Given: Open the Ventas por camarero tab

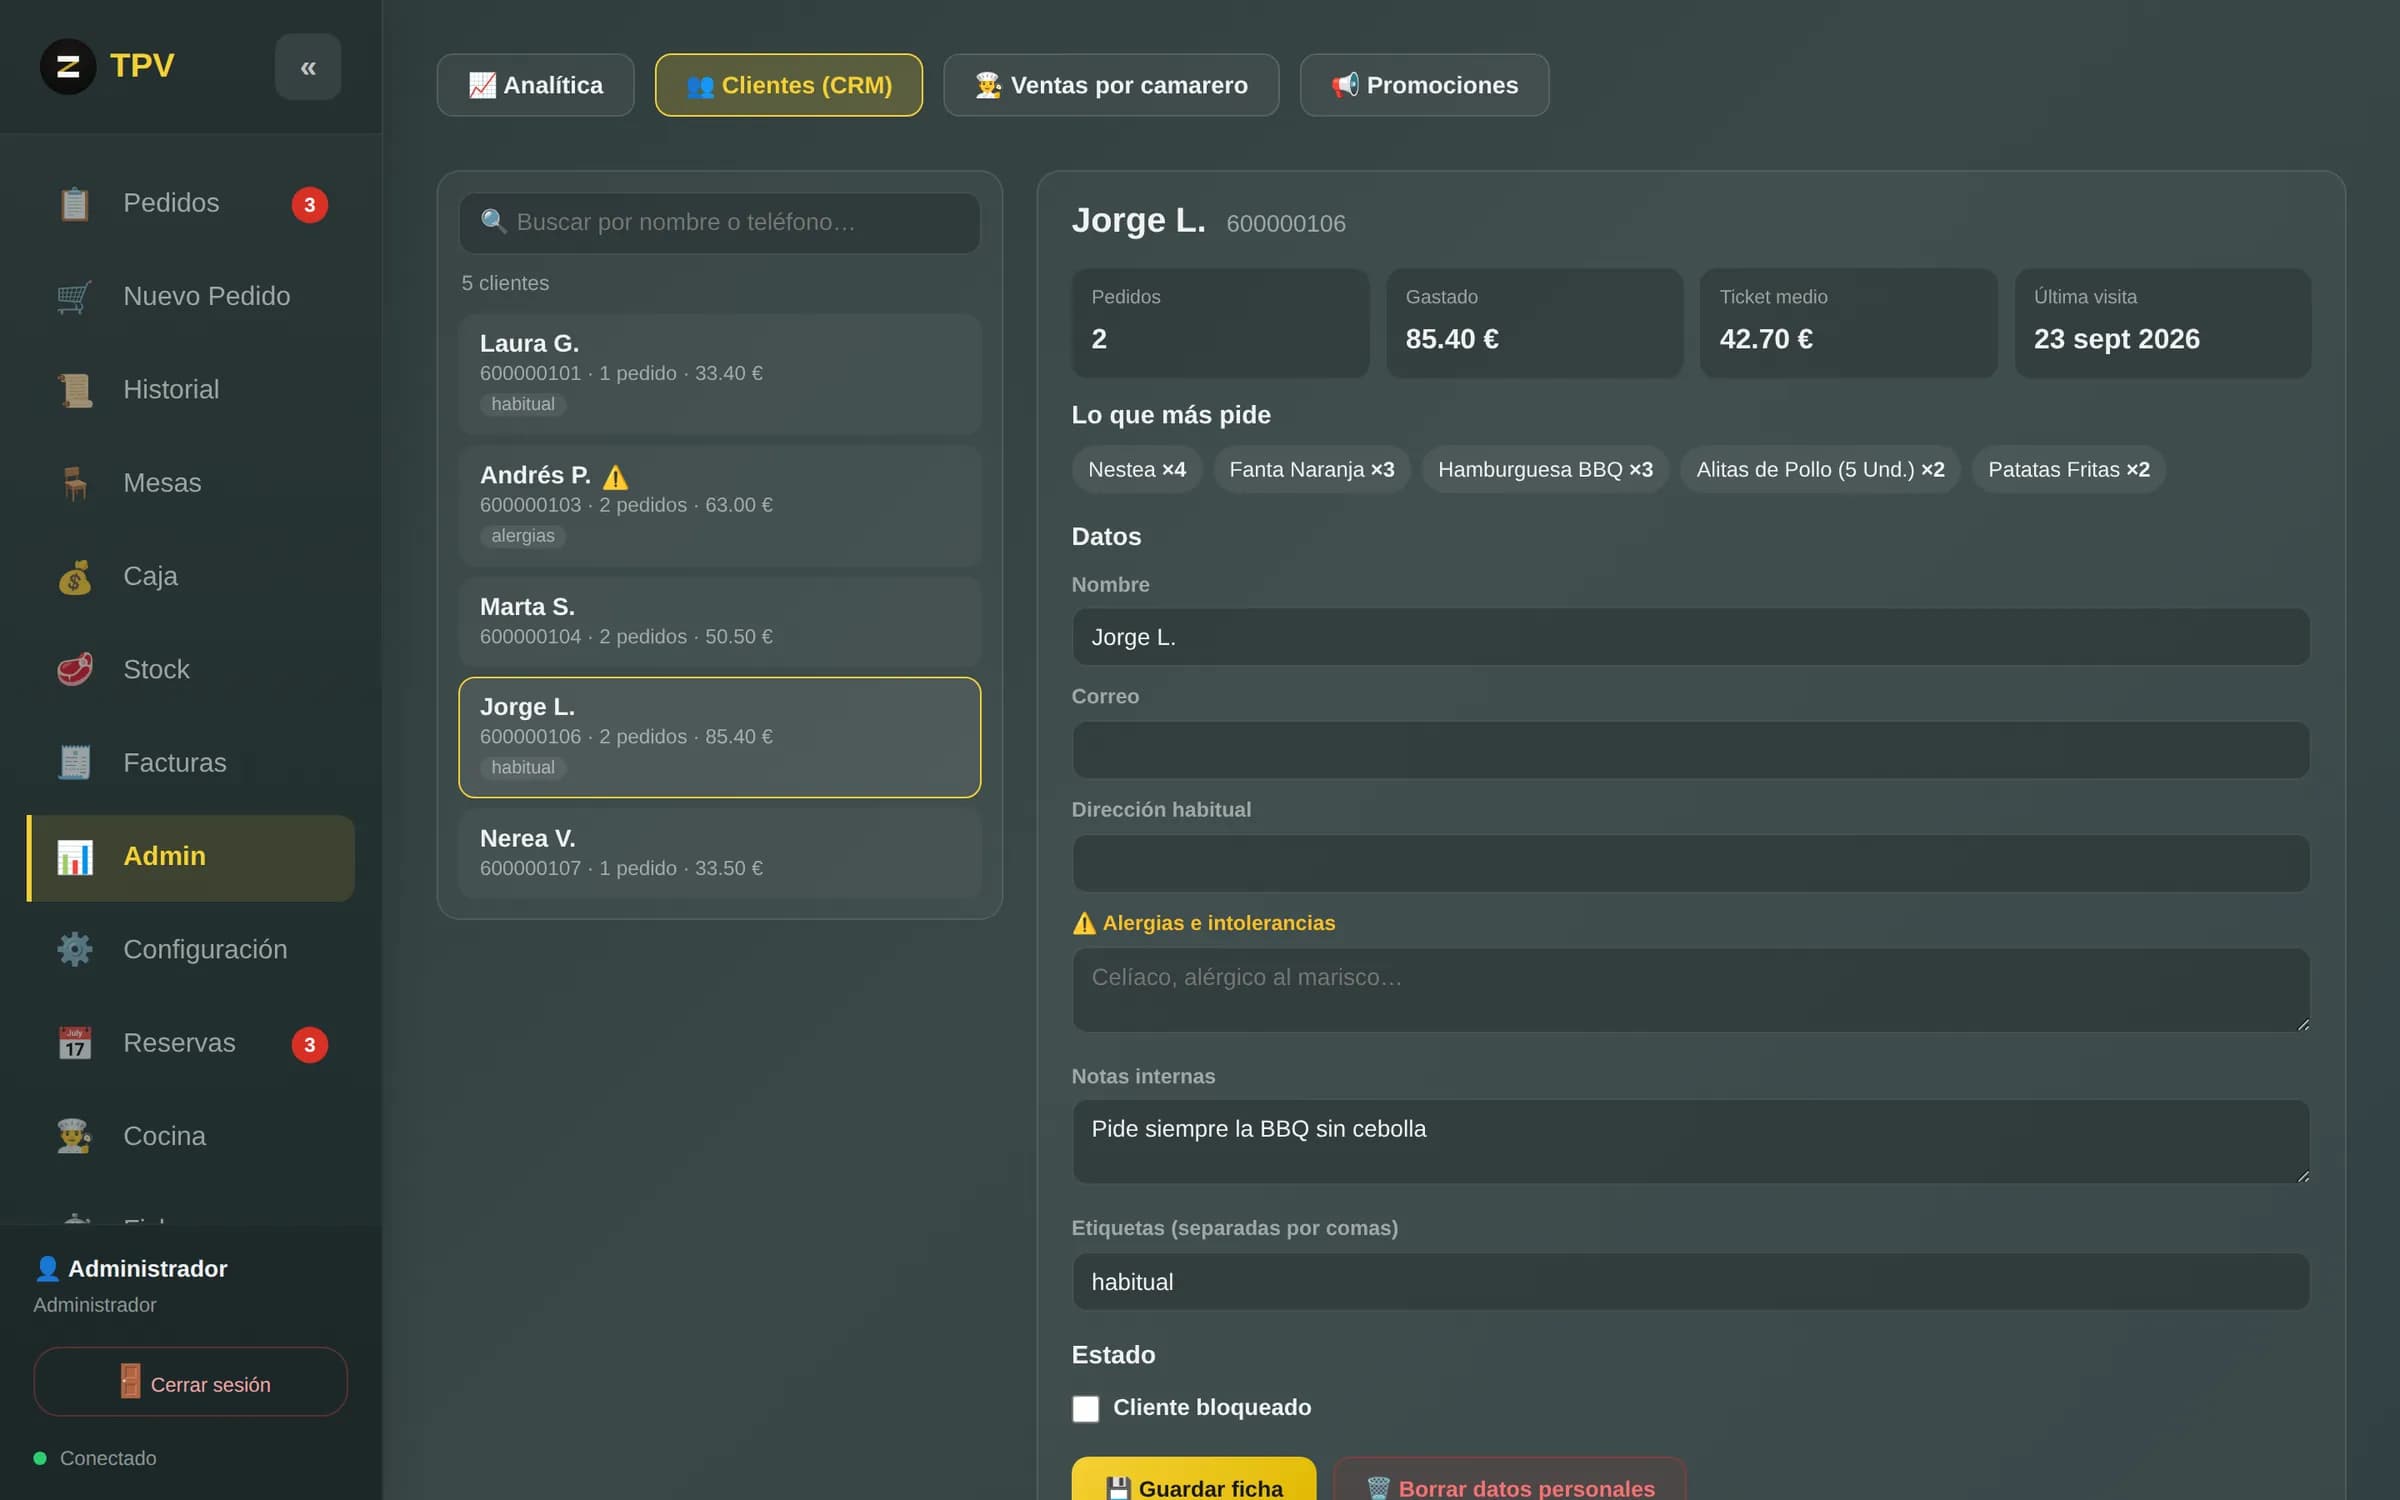Looking at the screenshot, I should click(x=1111, y=85).
